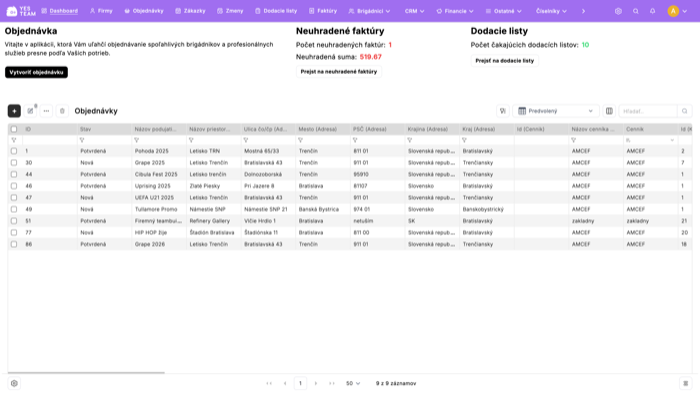Open the page size 50 dropdown
The width and height of the screenshot is (700, 393).
[353, 383]
